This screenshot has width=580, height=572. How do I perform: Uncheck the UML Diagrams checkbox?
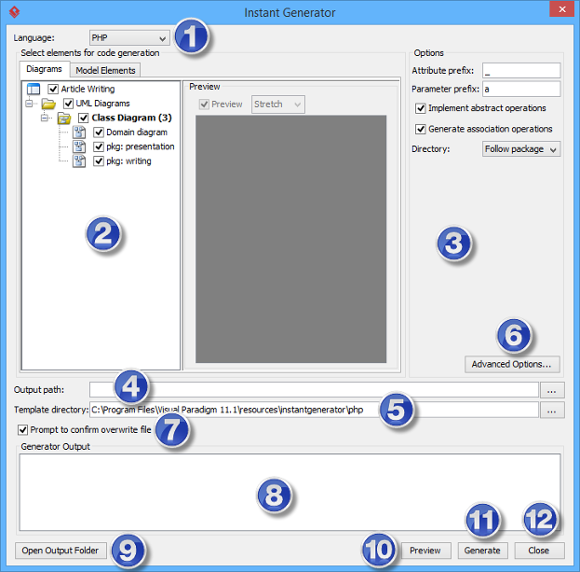(68, 103)
